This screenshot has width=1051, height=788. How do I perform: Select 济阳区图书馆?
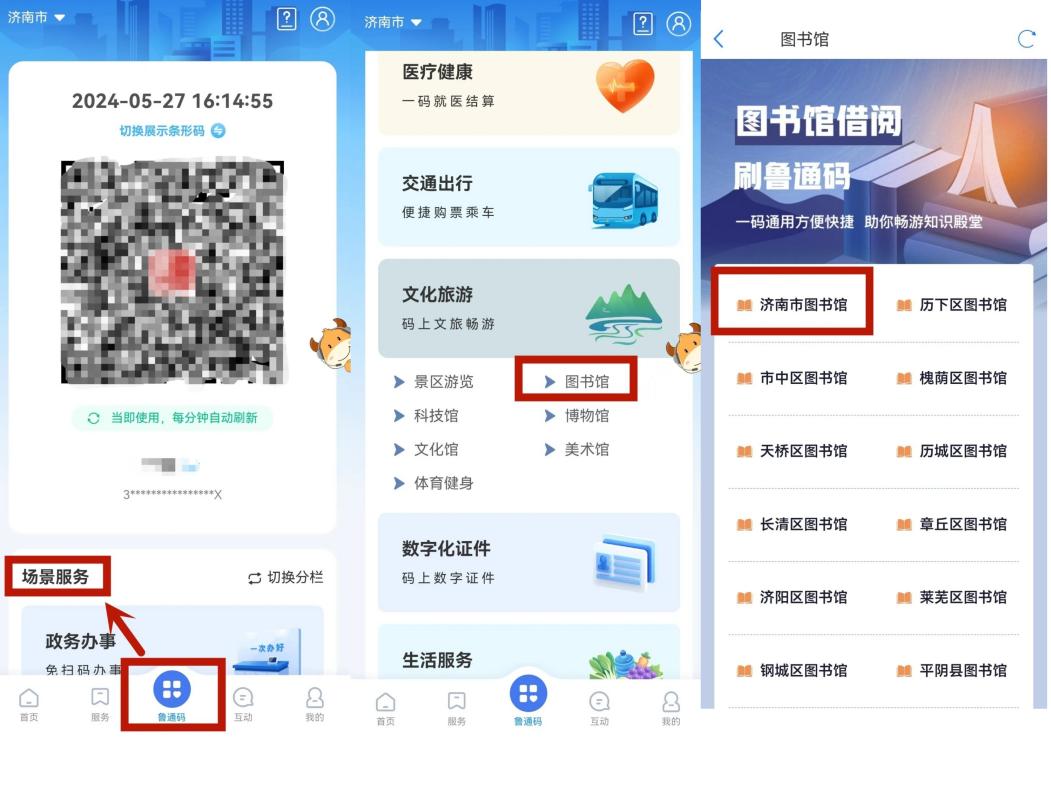(x=792, y=597)
